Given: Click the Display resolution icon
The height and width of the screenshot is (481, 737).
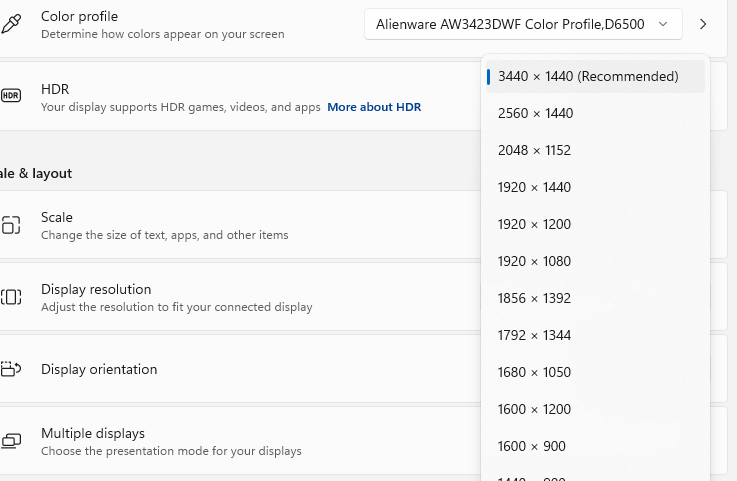Looking at the screenshot, I should [x=11, y=297].
